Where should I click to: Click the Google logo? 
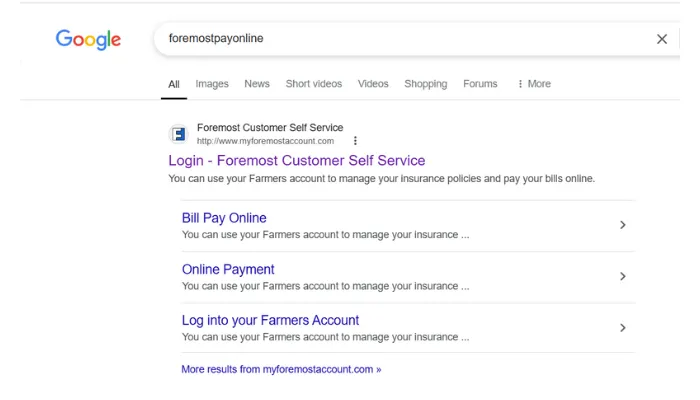click(88, 40)
